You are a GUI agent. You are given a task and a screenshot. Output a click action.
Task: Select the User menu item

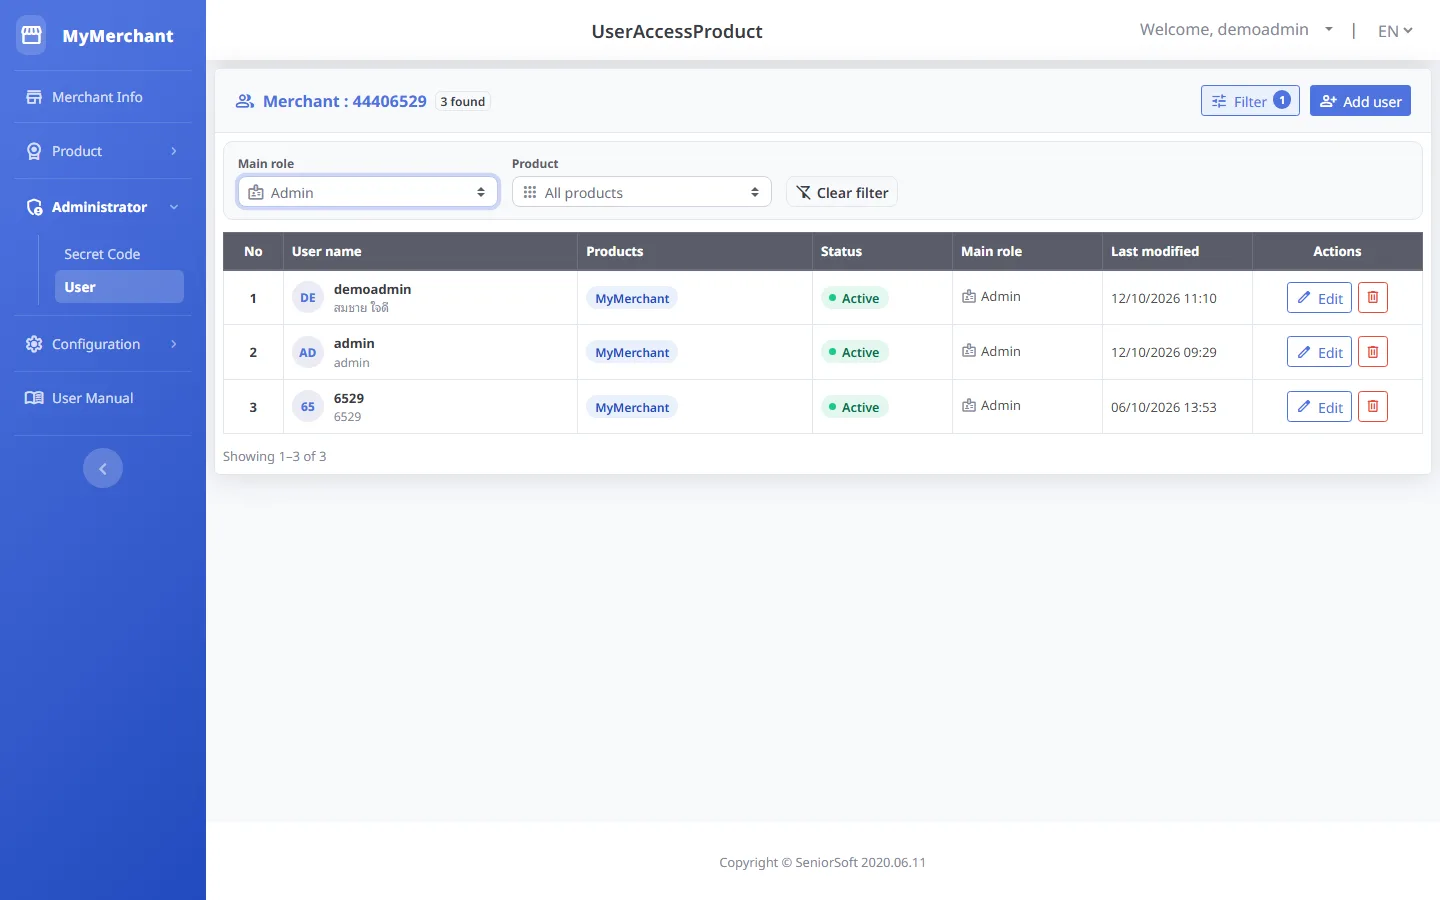tap(119, 287)
